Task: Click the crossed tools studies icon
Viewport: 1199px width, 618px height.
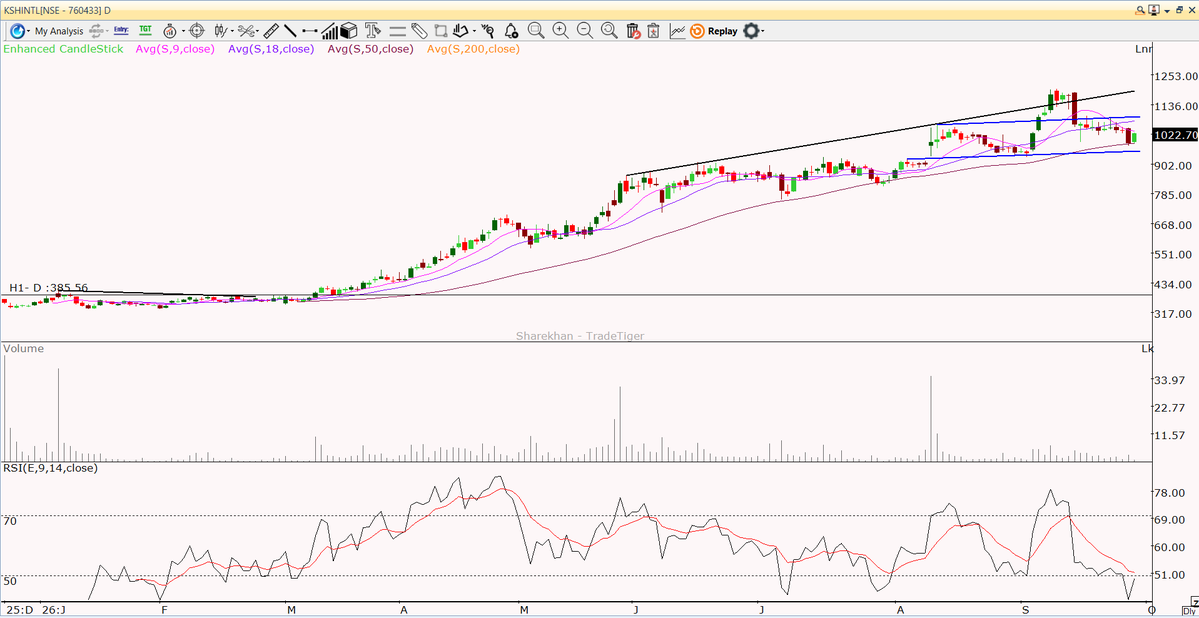Action: (246, 31)
